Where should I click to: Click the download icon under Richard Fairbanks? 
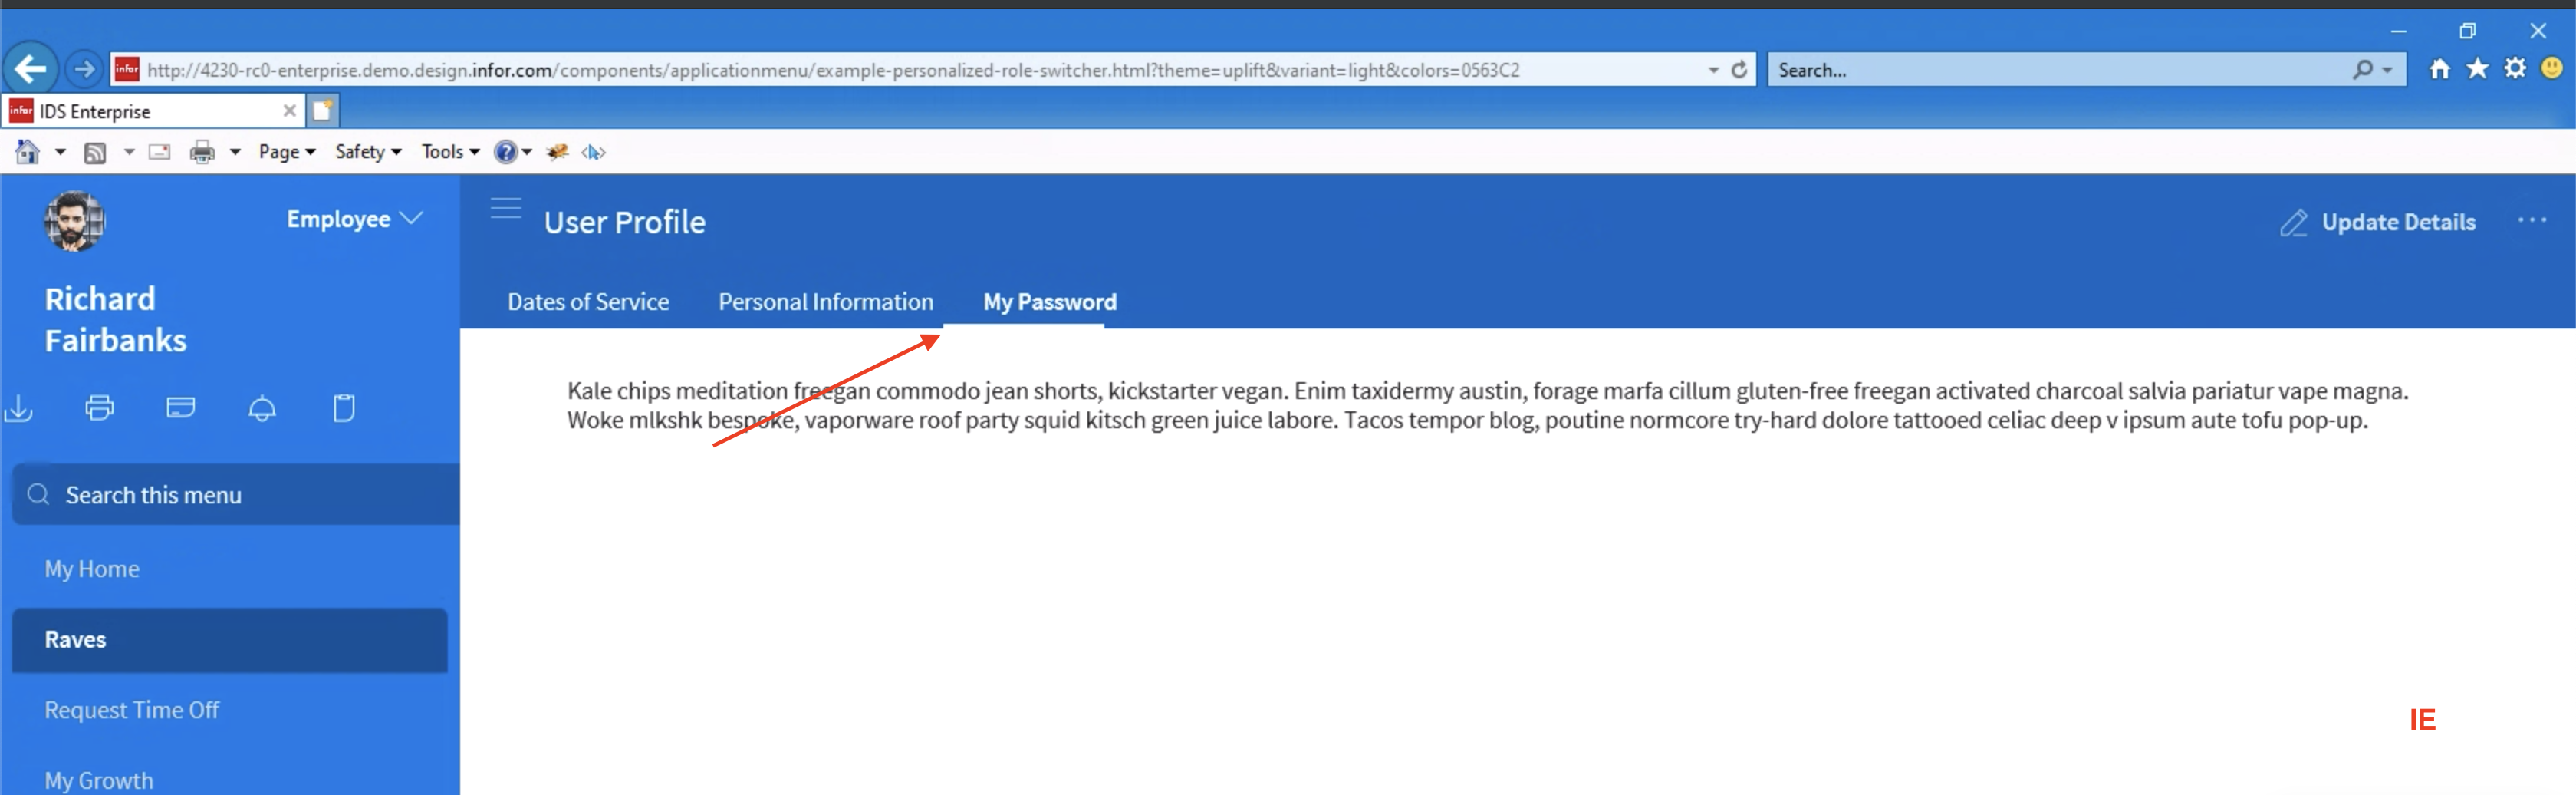click(19, 408)
